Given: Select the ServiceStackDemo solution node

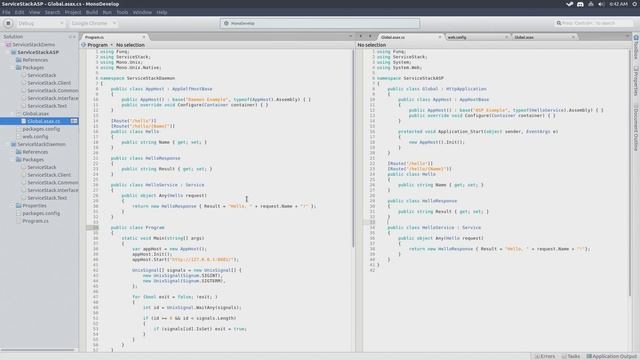Looking at the screenshot, I should [x=33, y=44].
